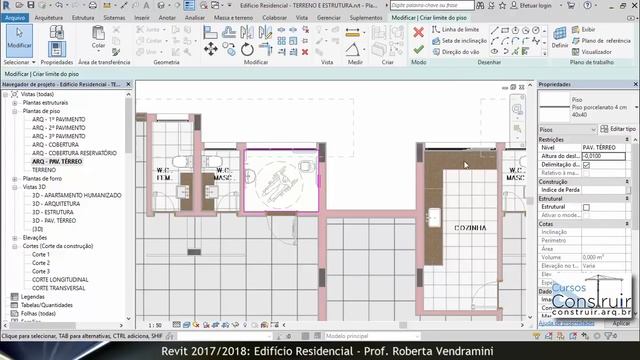Expand the Plantas estruturais node
Image resolution: width=640 pixels, height=360 pixels.
15,103
